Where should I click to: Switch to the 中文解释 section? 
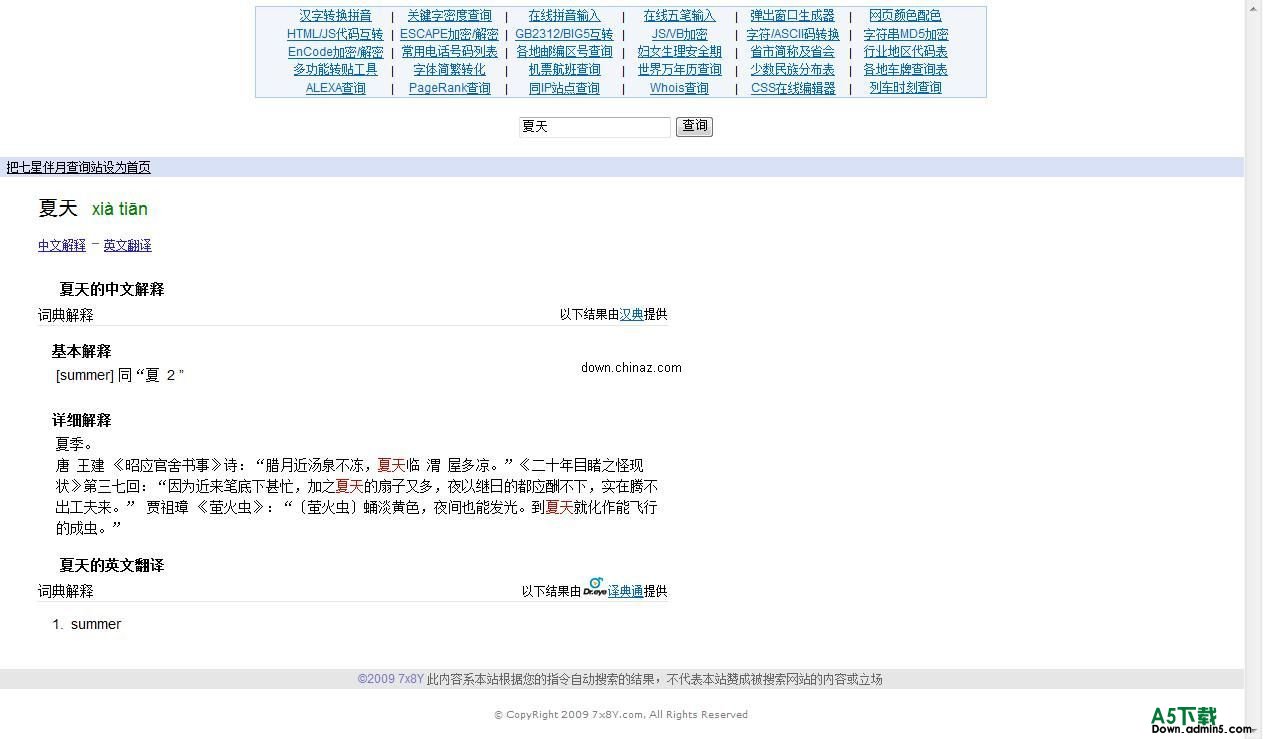(x=61, y=245)
